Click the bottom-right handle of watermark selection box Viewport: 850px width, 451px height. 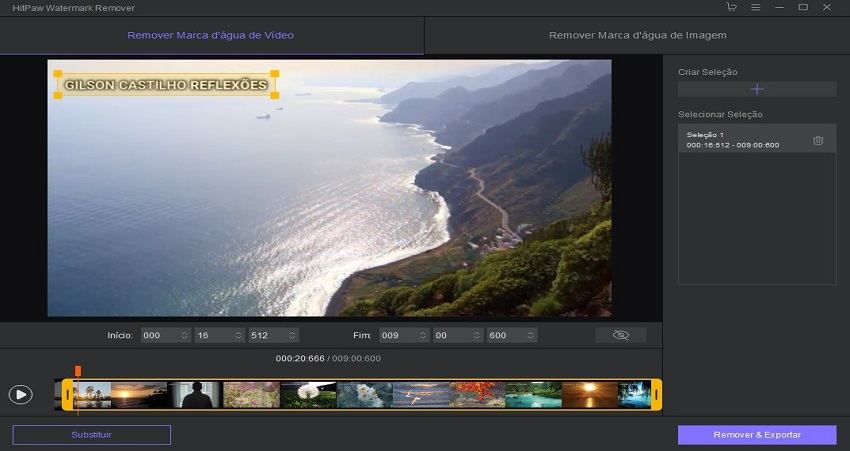pos(274,96)
